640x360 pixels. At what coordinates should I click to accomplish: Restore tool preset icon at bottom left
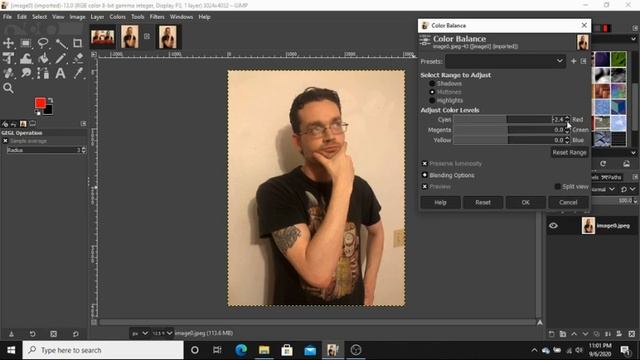point(33,333)
